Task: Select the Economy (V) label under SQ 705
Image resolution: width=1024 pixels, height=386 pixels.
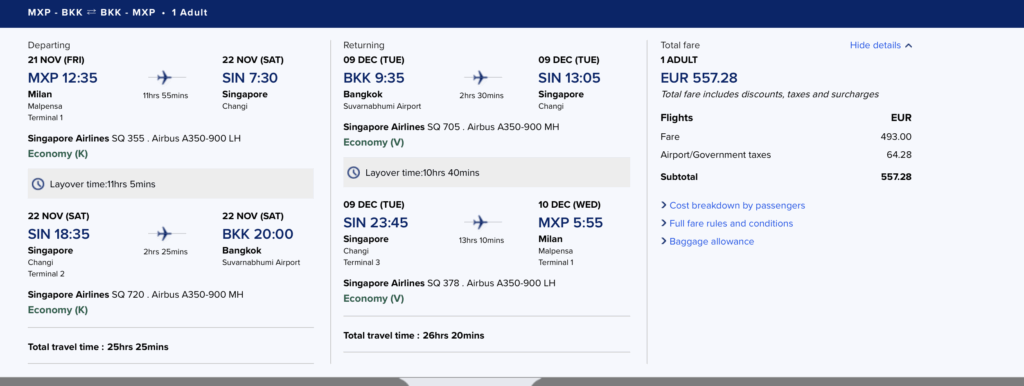Action: click(x=374, y=142)
